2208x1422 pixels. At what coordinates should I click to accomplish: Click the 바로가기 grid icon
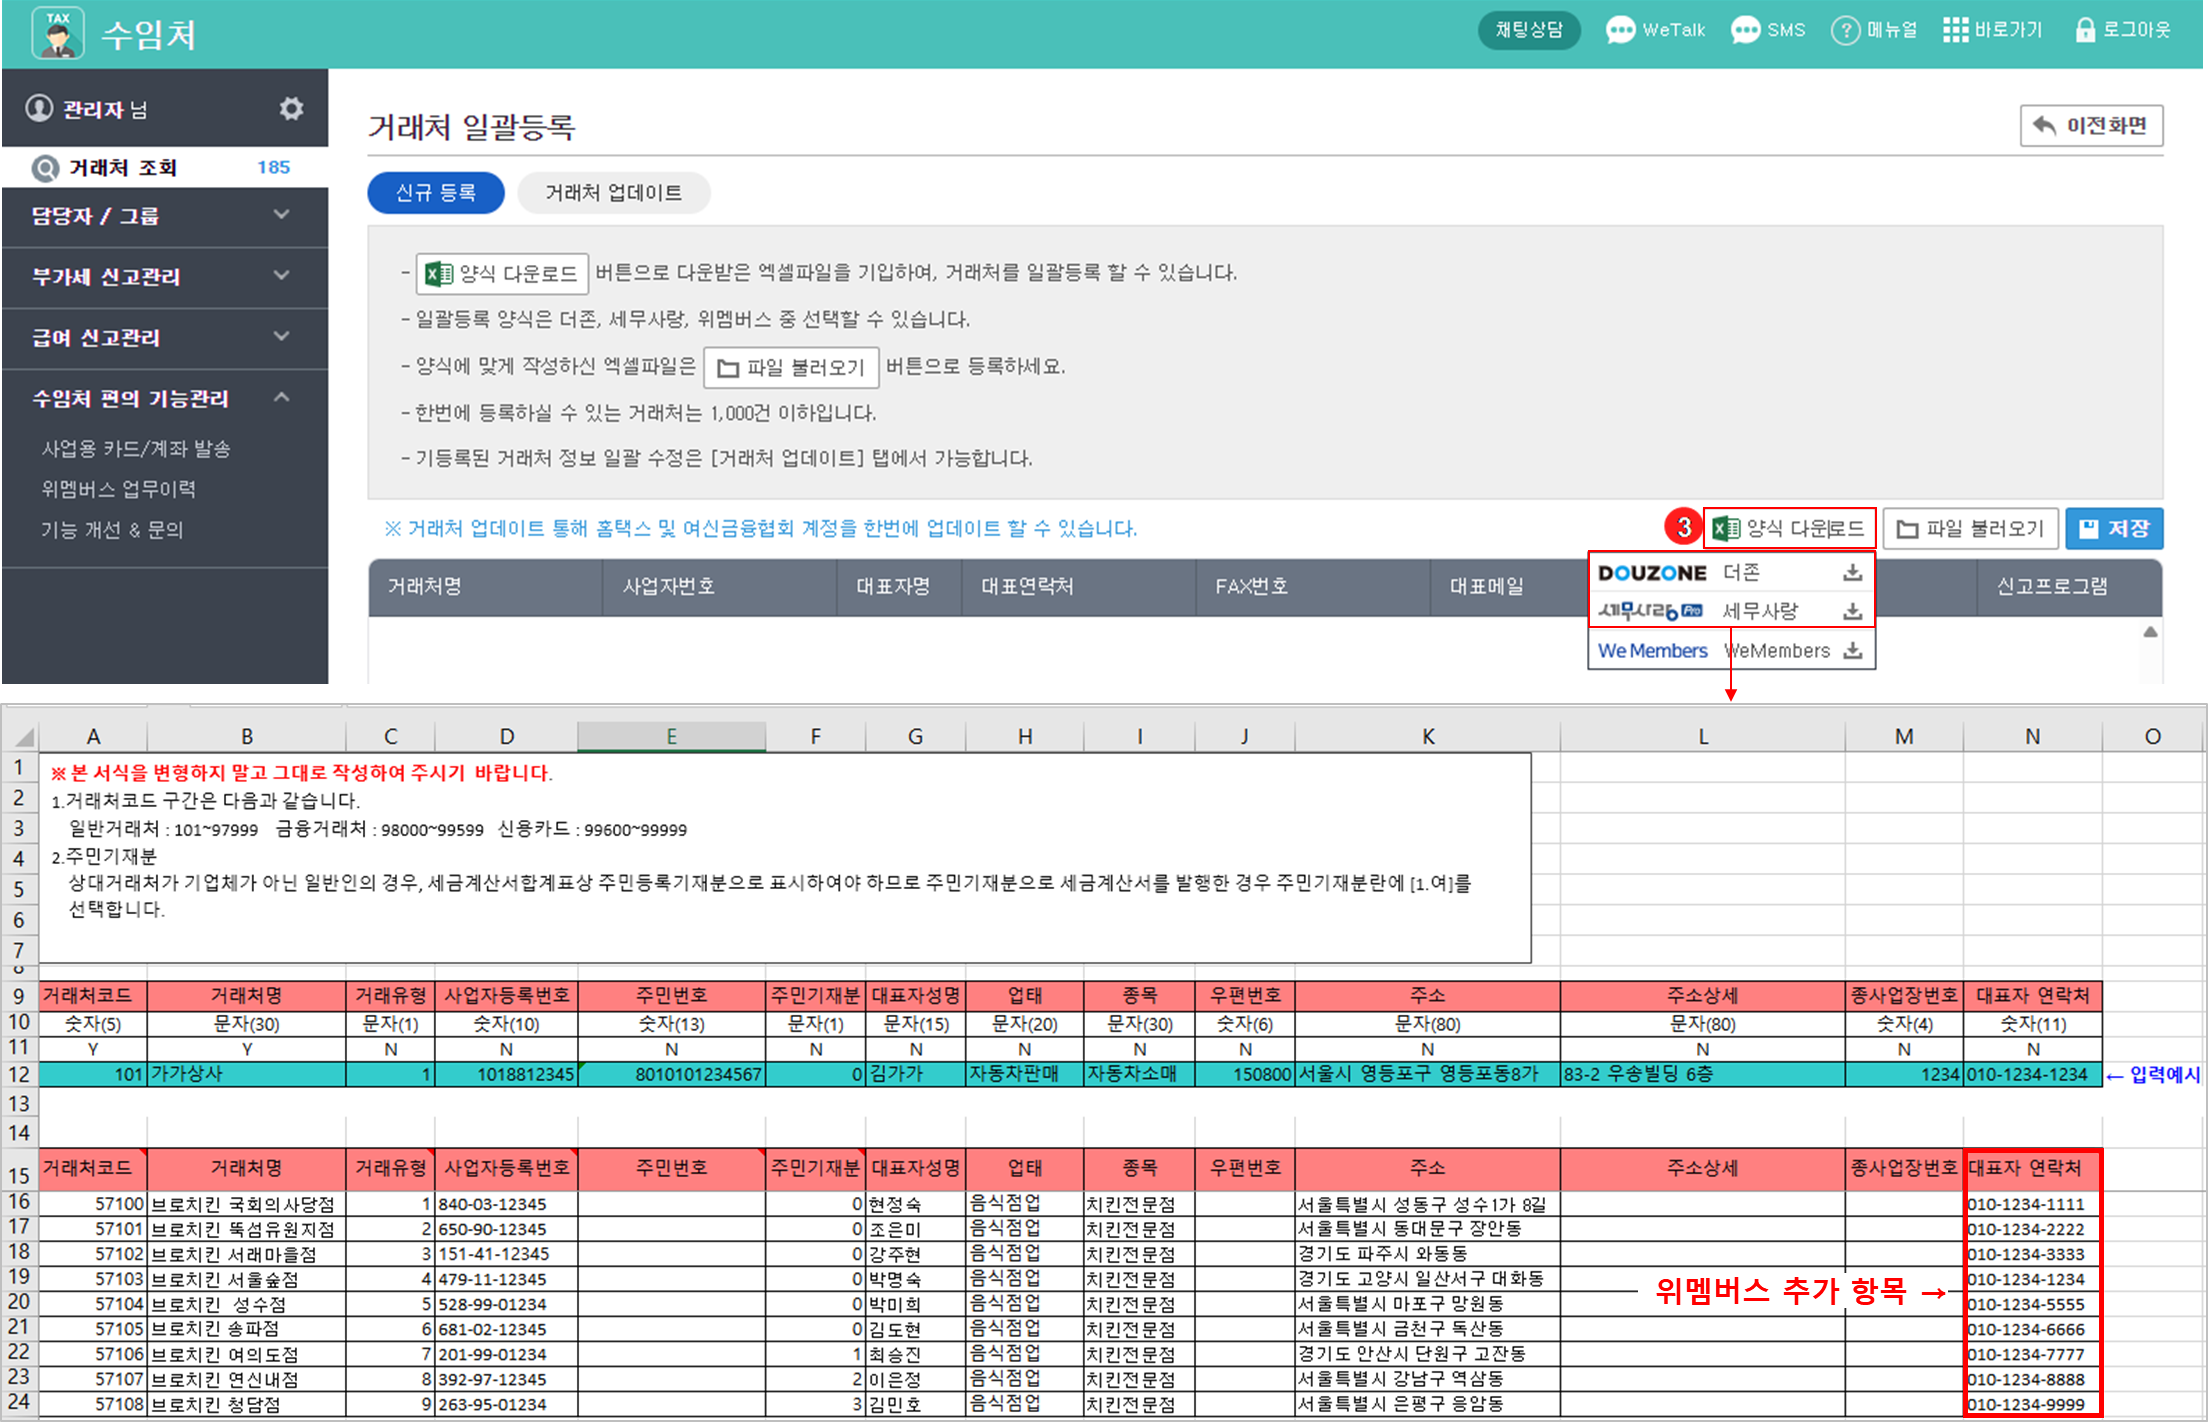1955,30
